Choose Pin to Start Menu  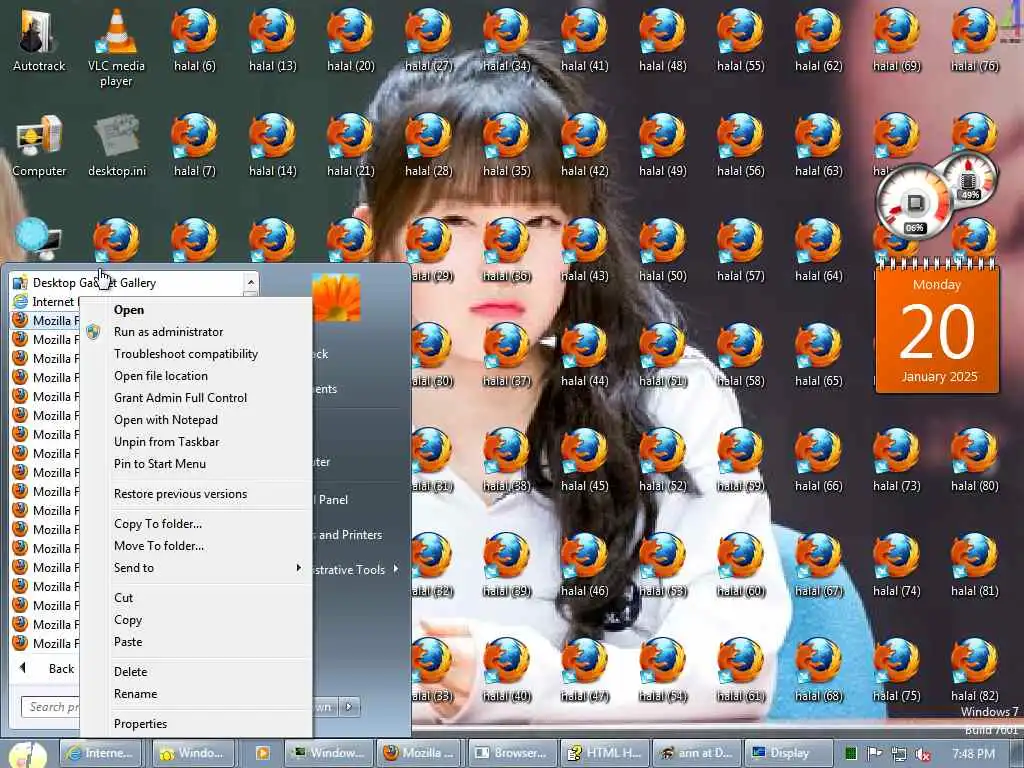click(x=159, y=464)
